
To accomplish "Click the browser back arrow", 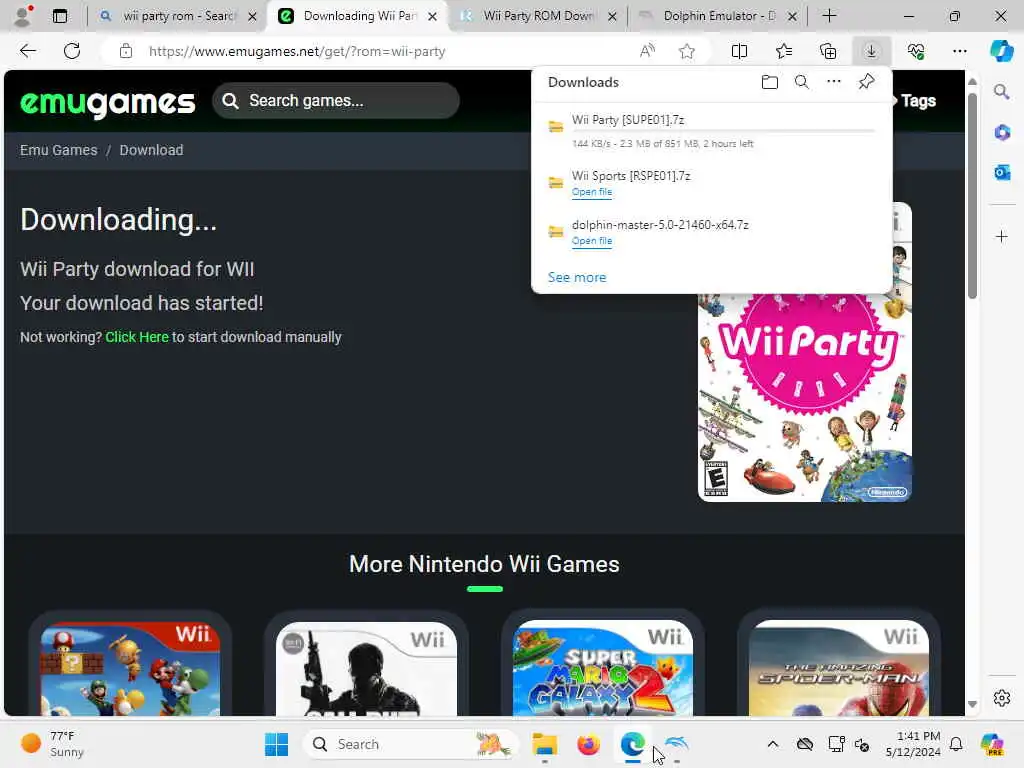I will [x=27, y=51].
